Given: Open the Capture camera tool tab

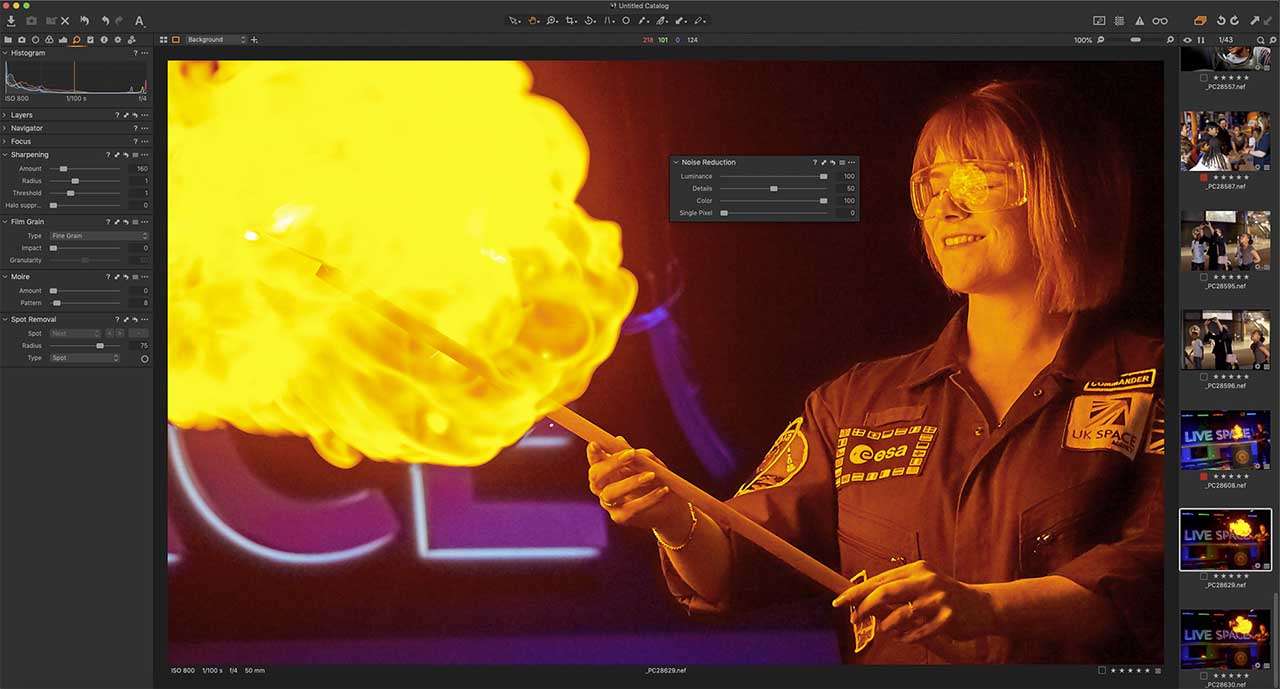Looking at the screenshot, I should (x=22, y=39).
